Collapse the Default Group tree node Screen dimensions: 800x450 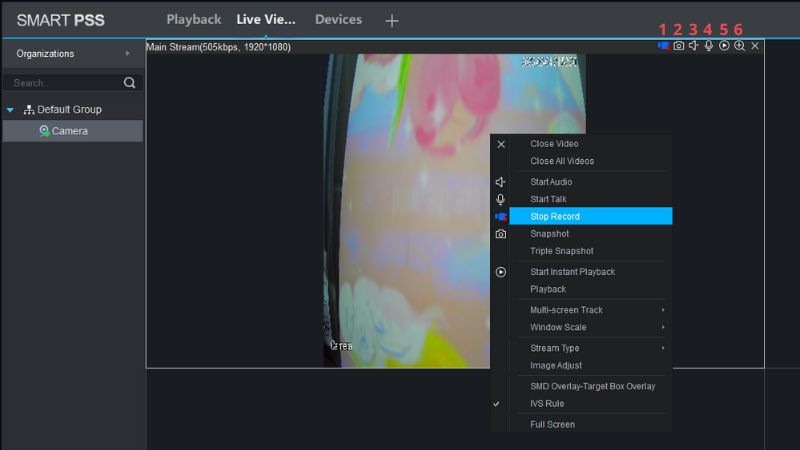[10, 110]
